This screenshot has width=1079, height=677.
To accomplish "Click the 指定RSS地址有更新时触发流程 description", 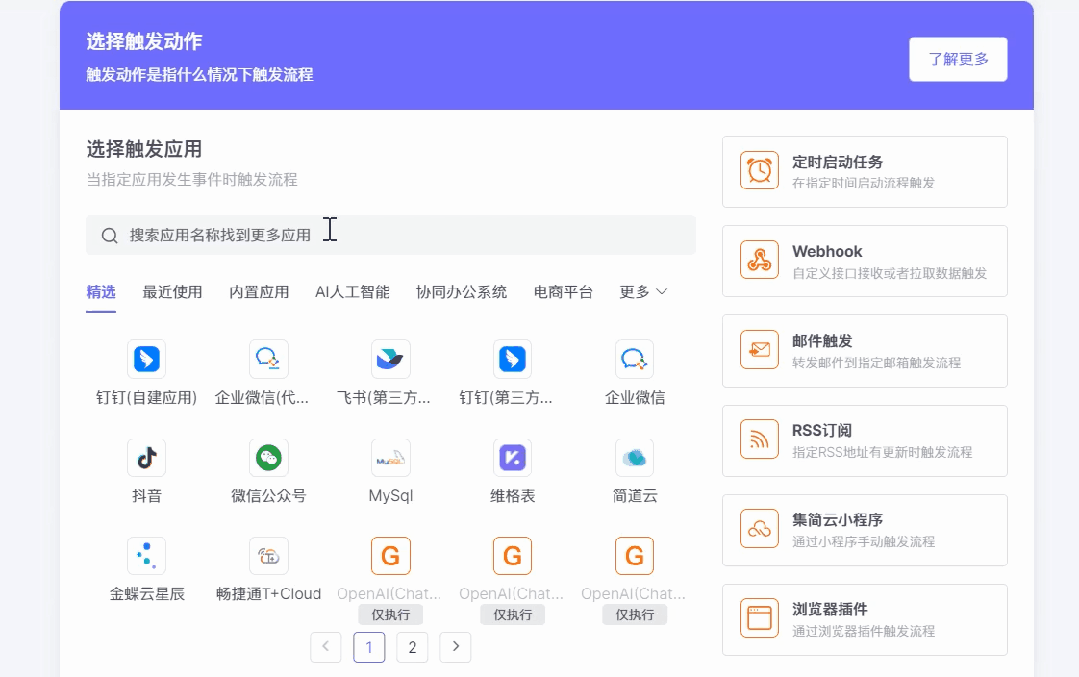I will tap(882, 452).
